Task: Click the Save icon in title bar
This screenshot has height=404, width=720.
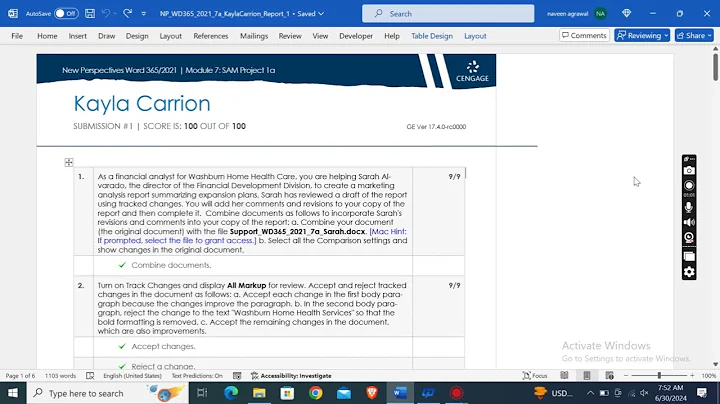Action: (x=90, y=13)
